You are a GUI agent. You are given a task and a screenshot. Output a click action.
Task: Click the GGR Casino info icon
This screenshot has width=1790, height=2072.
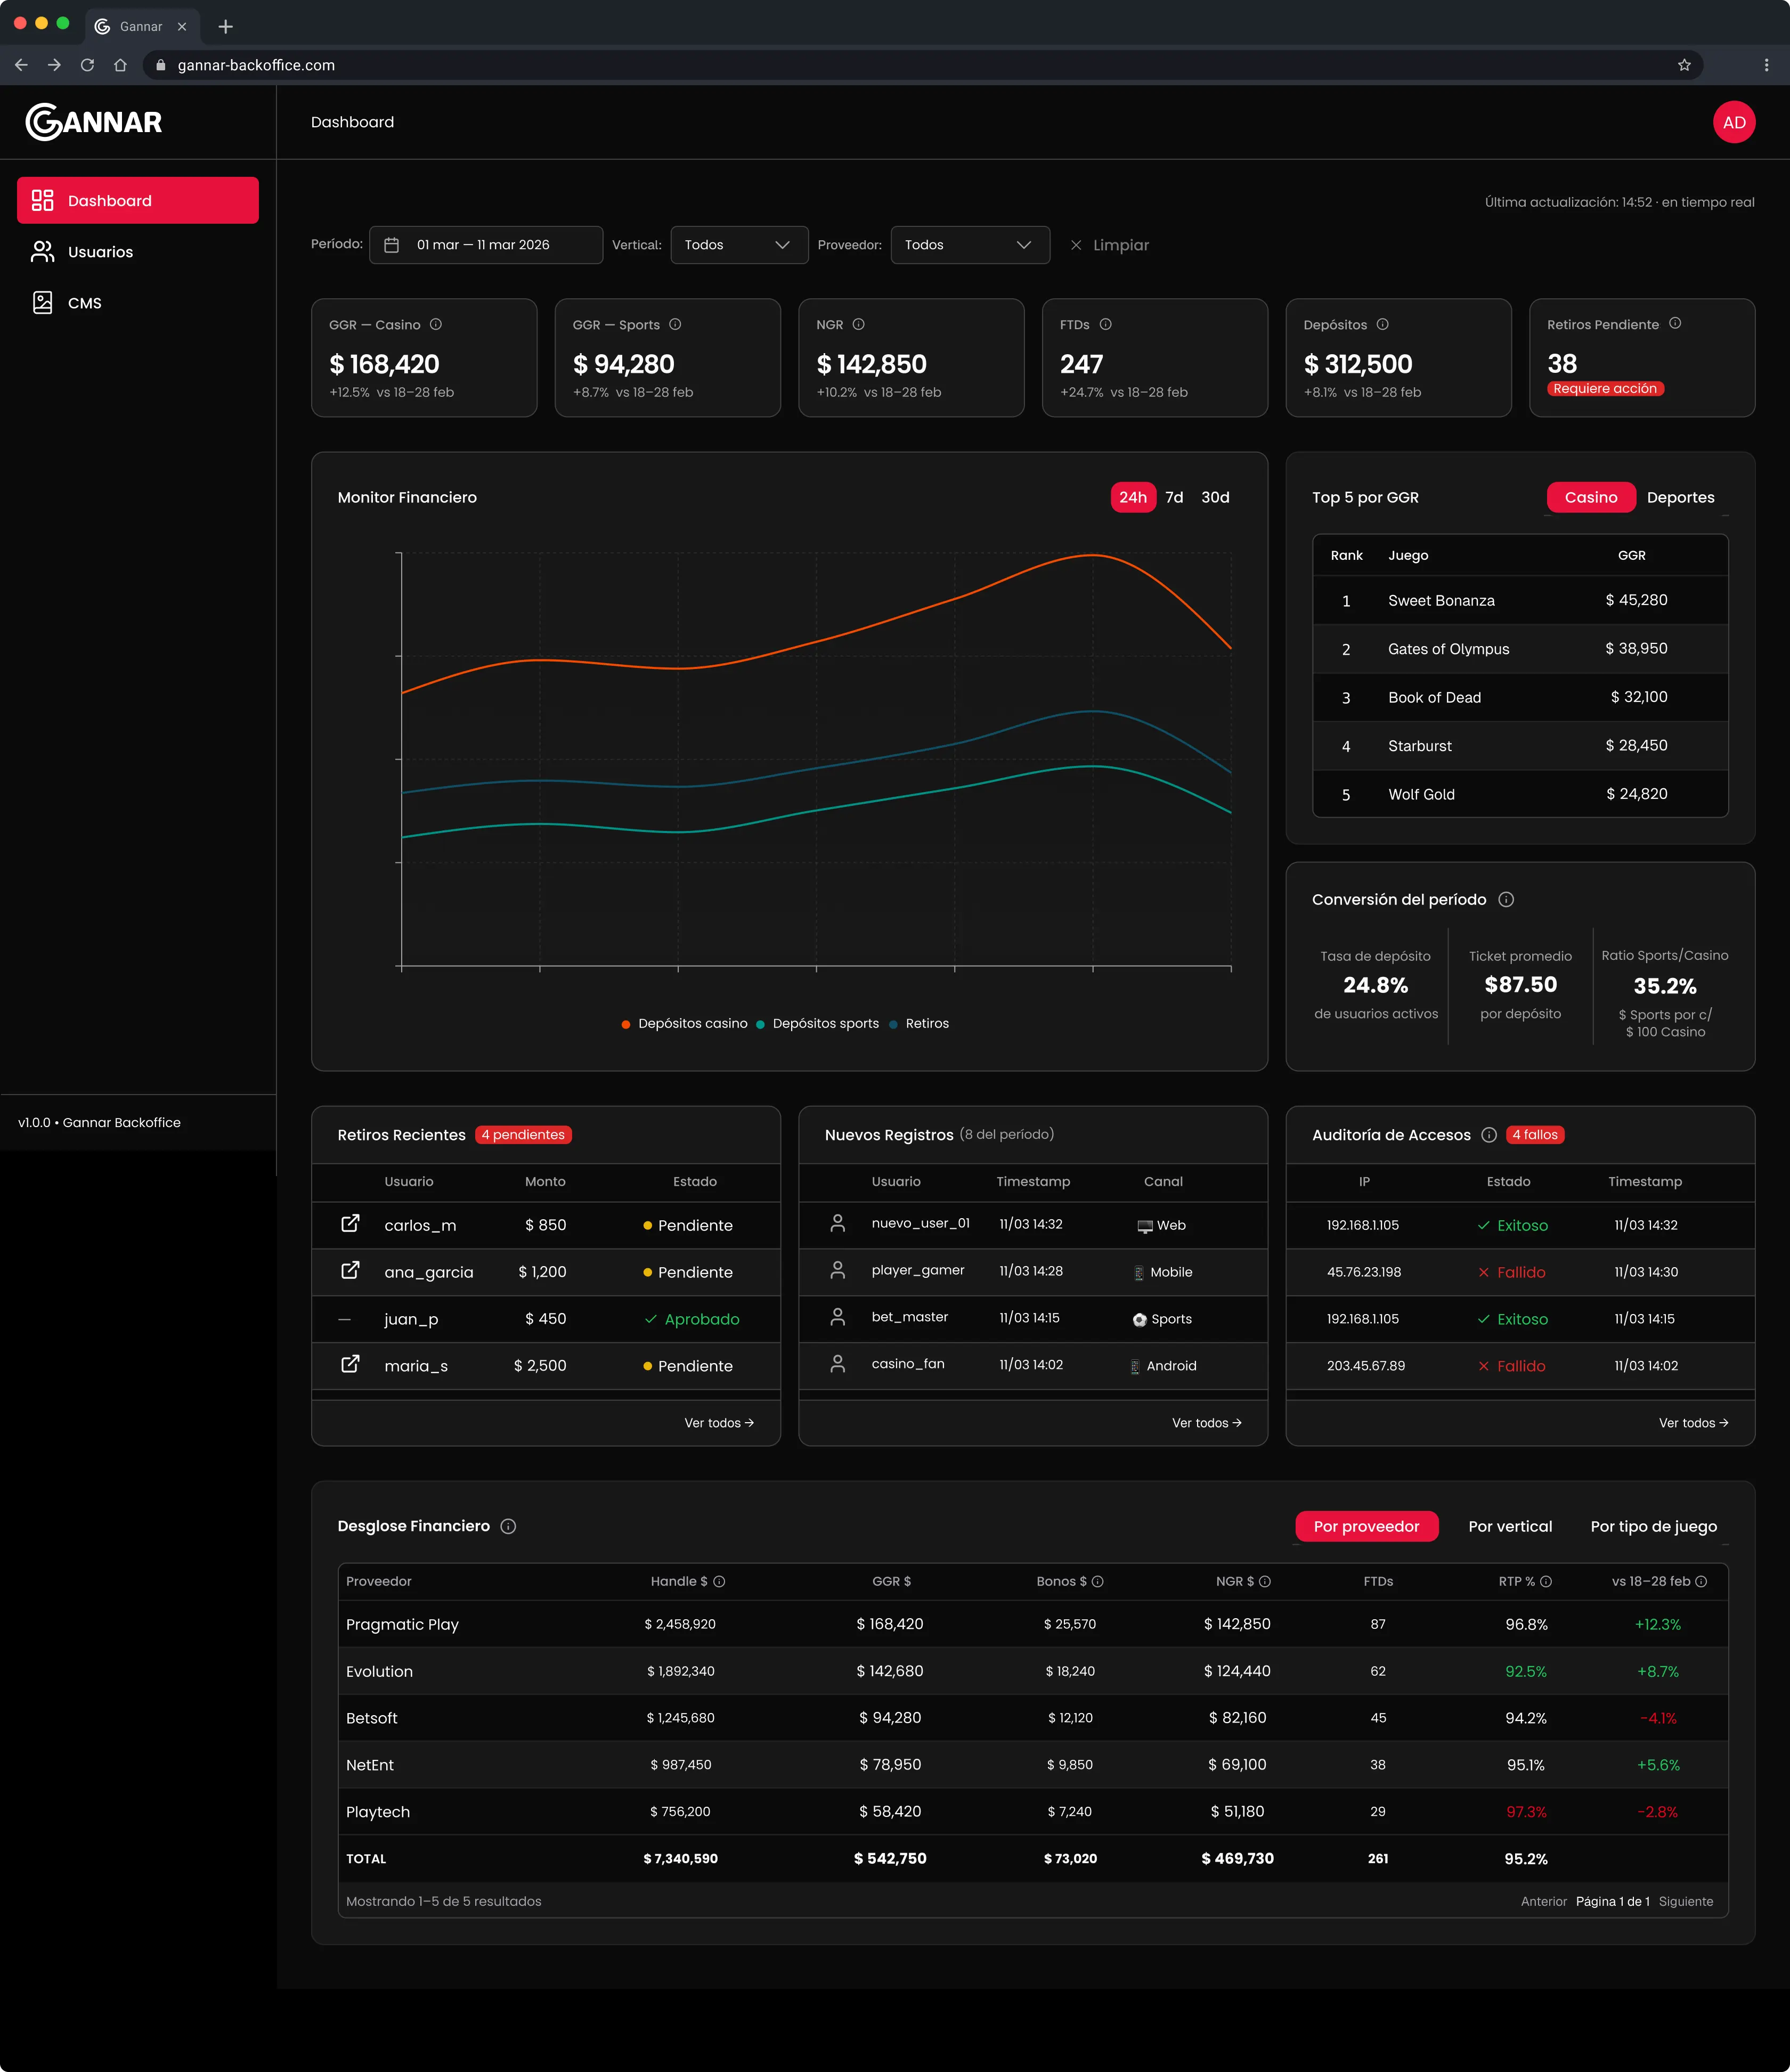tap(436, 324)
